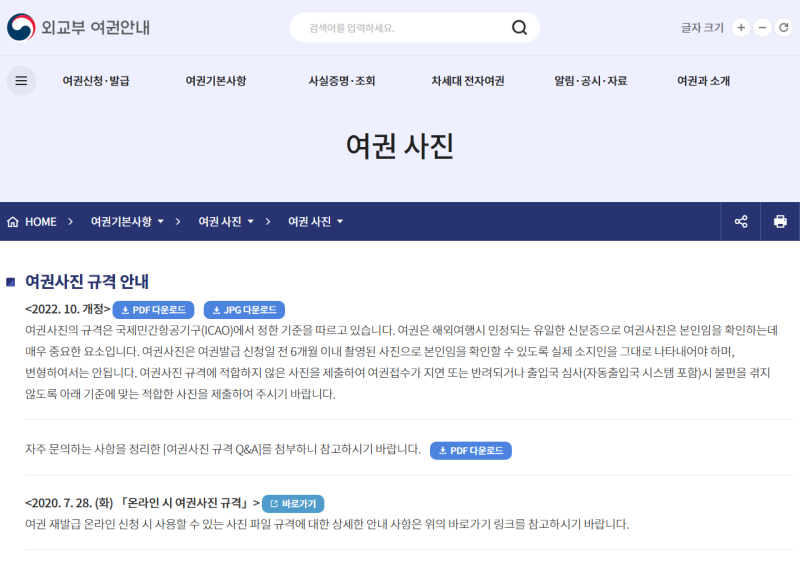The image size is (800, 563).
Task: Expand the last 여권 사진 breadcrumb dropdown
Action: click(x=316, y=222)
